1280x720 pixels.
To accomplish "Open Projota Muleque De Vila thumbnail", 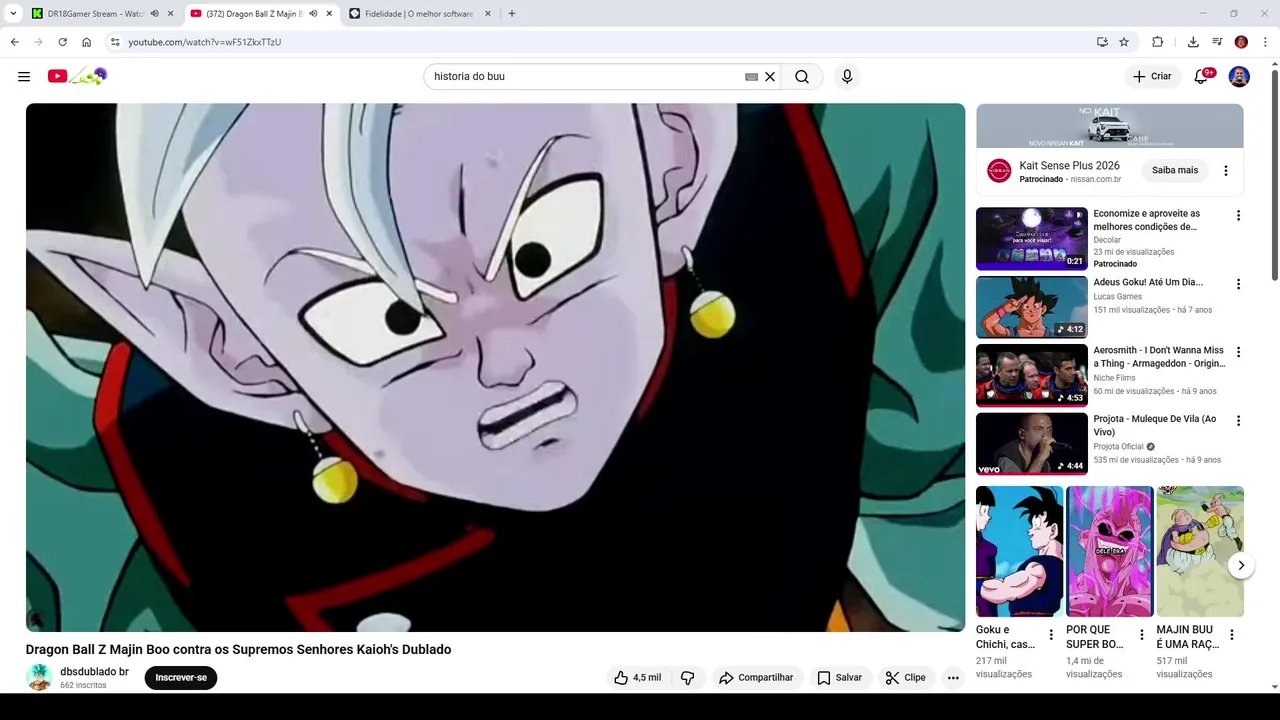I will coord(1032,444).
